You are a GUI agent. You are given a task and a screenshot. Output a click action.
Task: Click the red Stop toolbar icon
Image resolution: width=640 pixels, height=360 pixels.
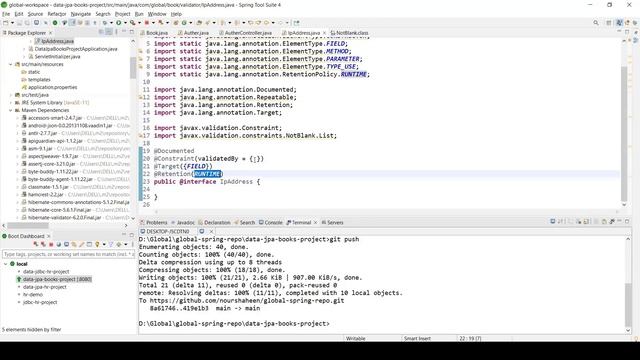pyautogui.click(x=147, y=23)
